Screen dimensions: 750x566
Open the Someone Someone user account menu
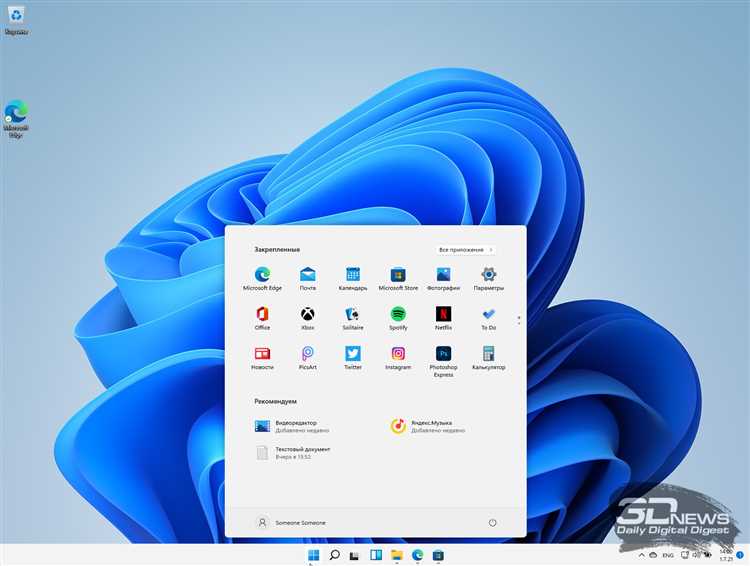tap(290, 522)
